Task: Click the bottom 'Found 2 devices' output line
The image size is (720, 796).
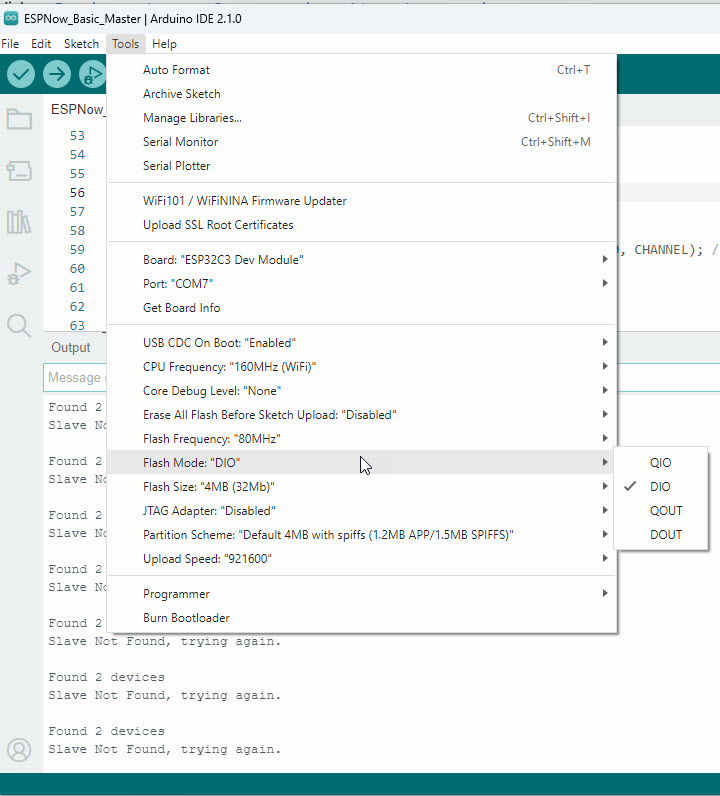Action: (x=107, y=731)
